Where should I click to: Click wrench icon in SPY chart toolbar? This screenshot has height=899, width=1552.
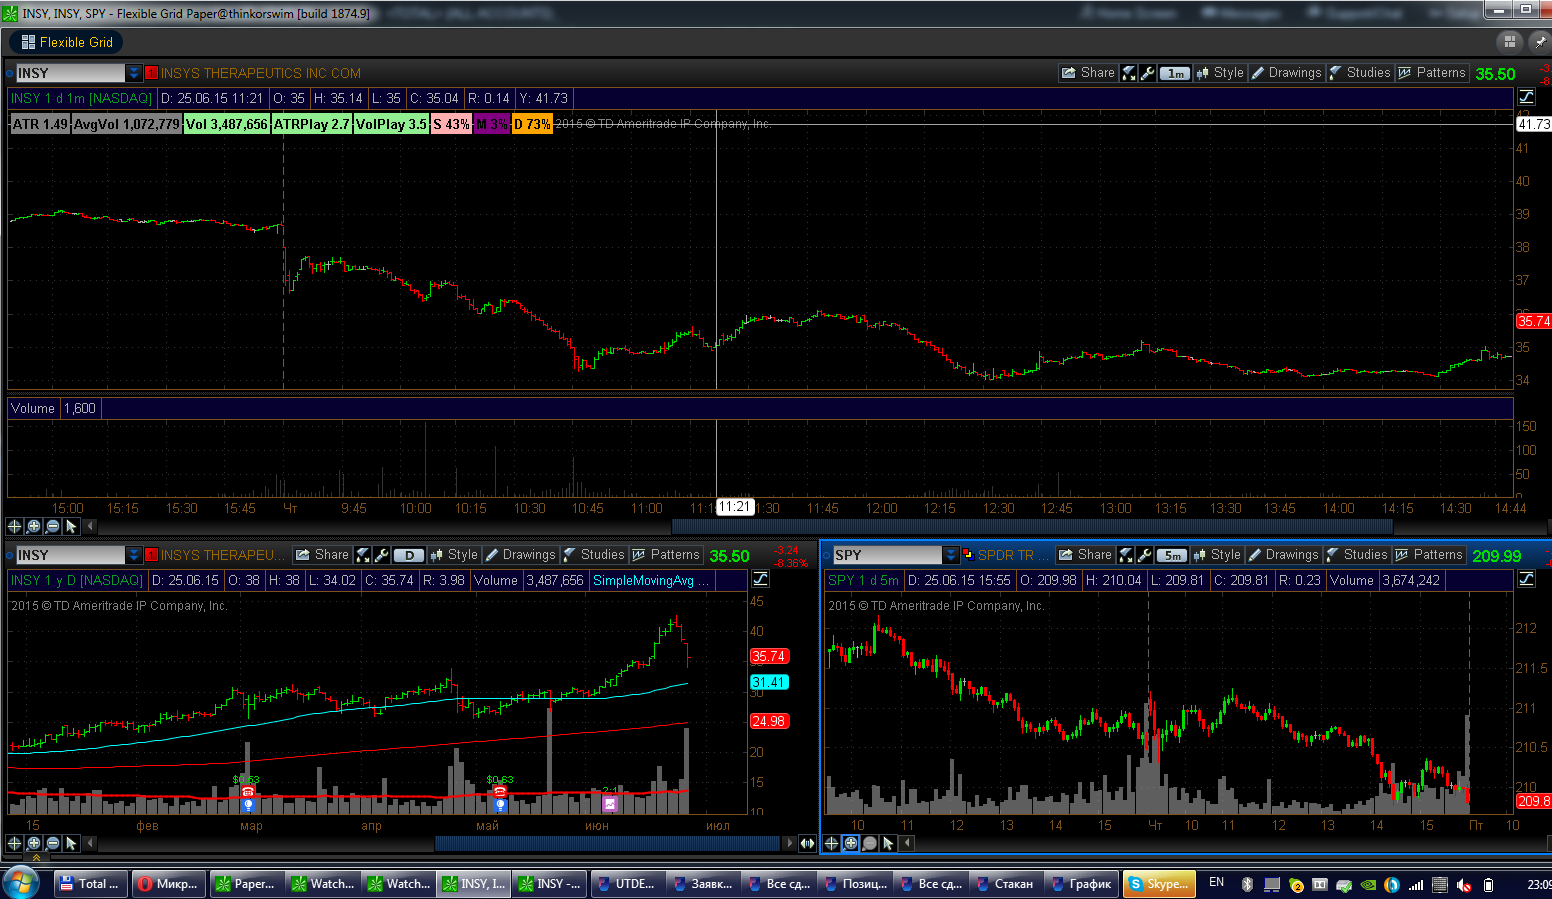point(1145,555)
